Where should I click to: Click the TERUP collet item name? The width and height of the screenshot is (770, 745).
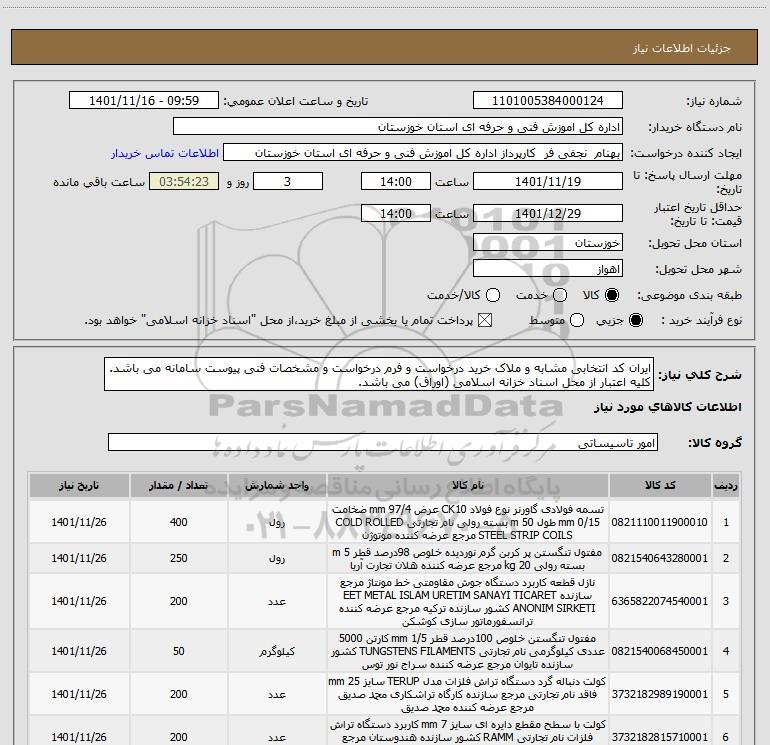tap(468, 694)
